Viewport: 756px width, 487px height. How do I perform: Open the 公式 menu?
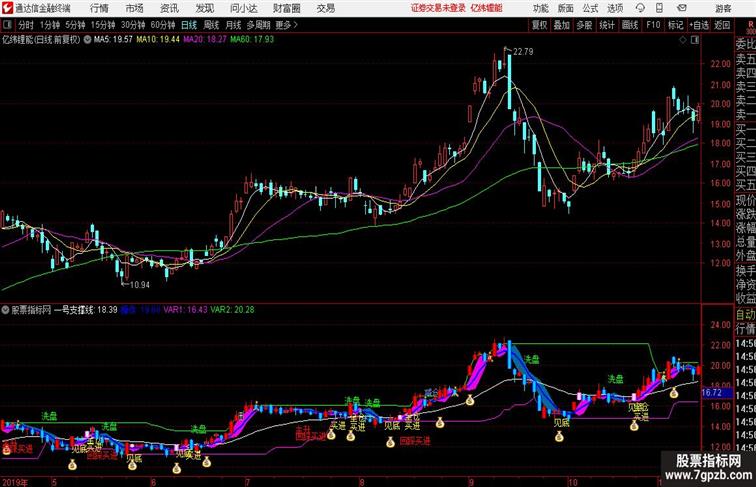click(590, 8)
